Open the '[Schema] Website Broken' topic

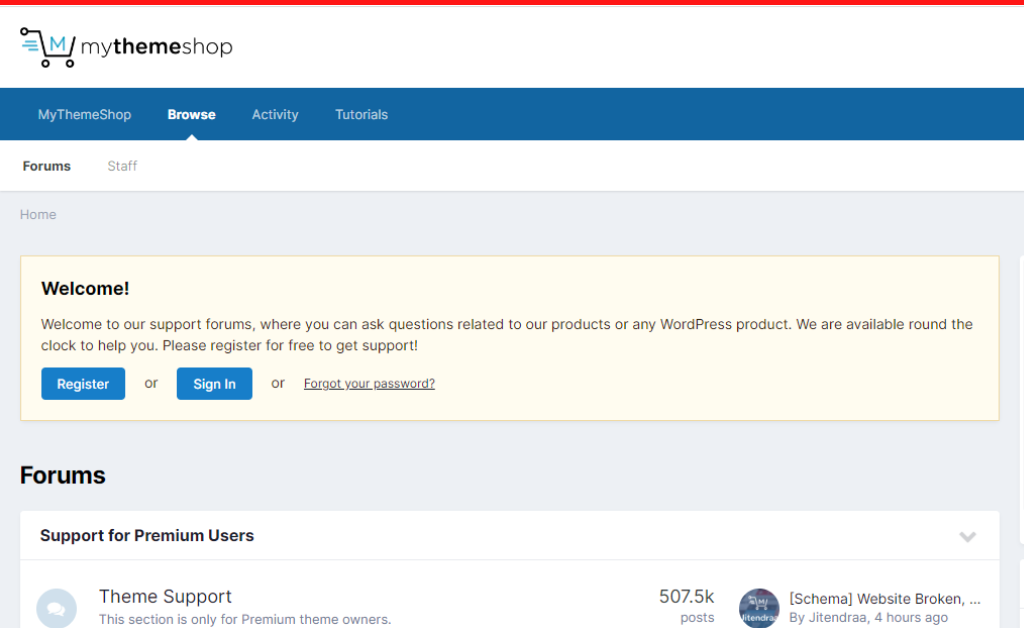(x=885, y=599)
